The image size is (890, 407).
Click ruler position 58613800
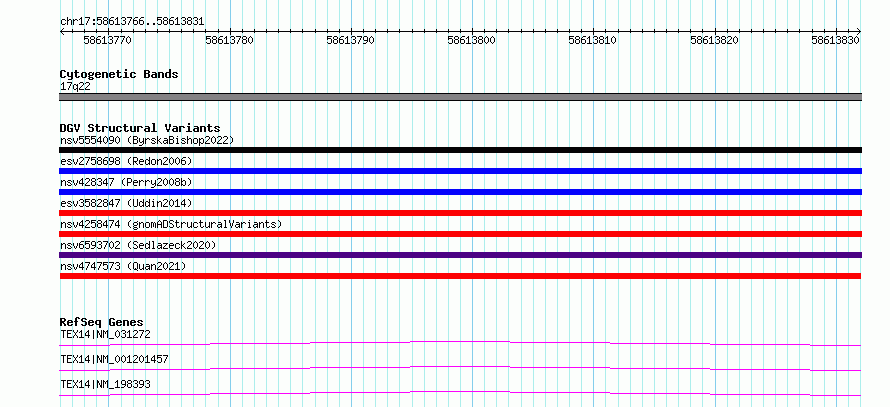[472, 41]
